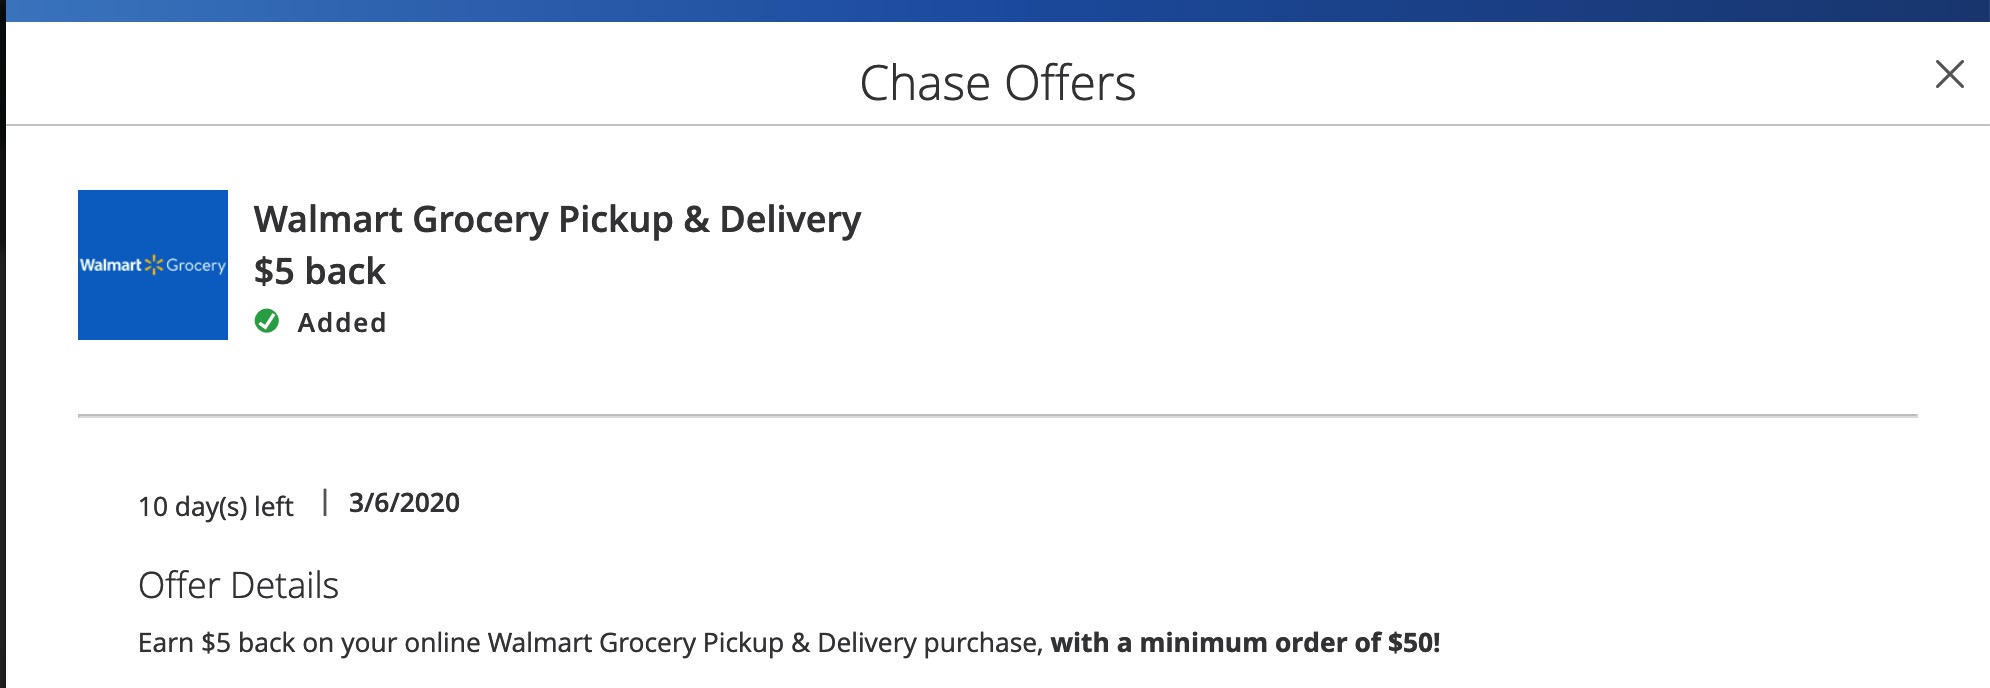Select the Walmart Grocery Pickup & Delivery title
The height and width of the screenshot is (688, 1990).
pyautogui.click(x=557, y=219)
